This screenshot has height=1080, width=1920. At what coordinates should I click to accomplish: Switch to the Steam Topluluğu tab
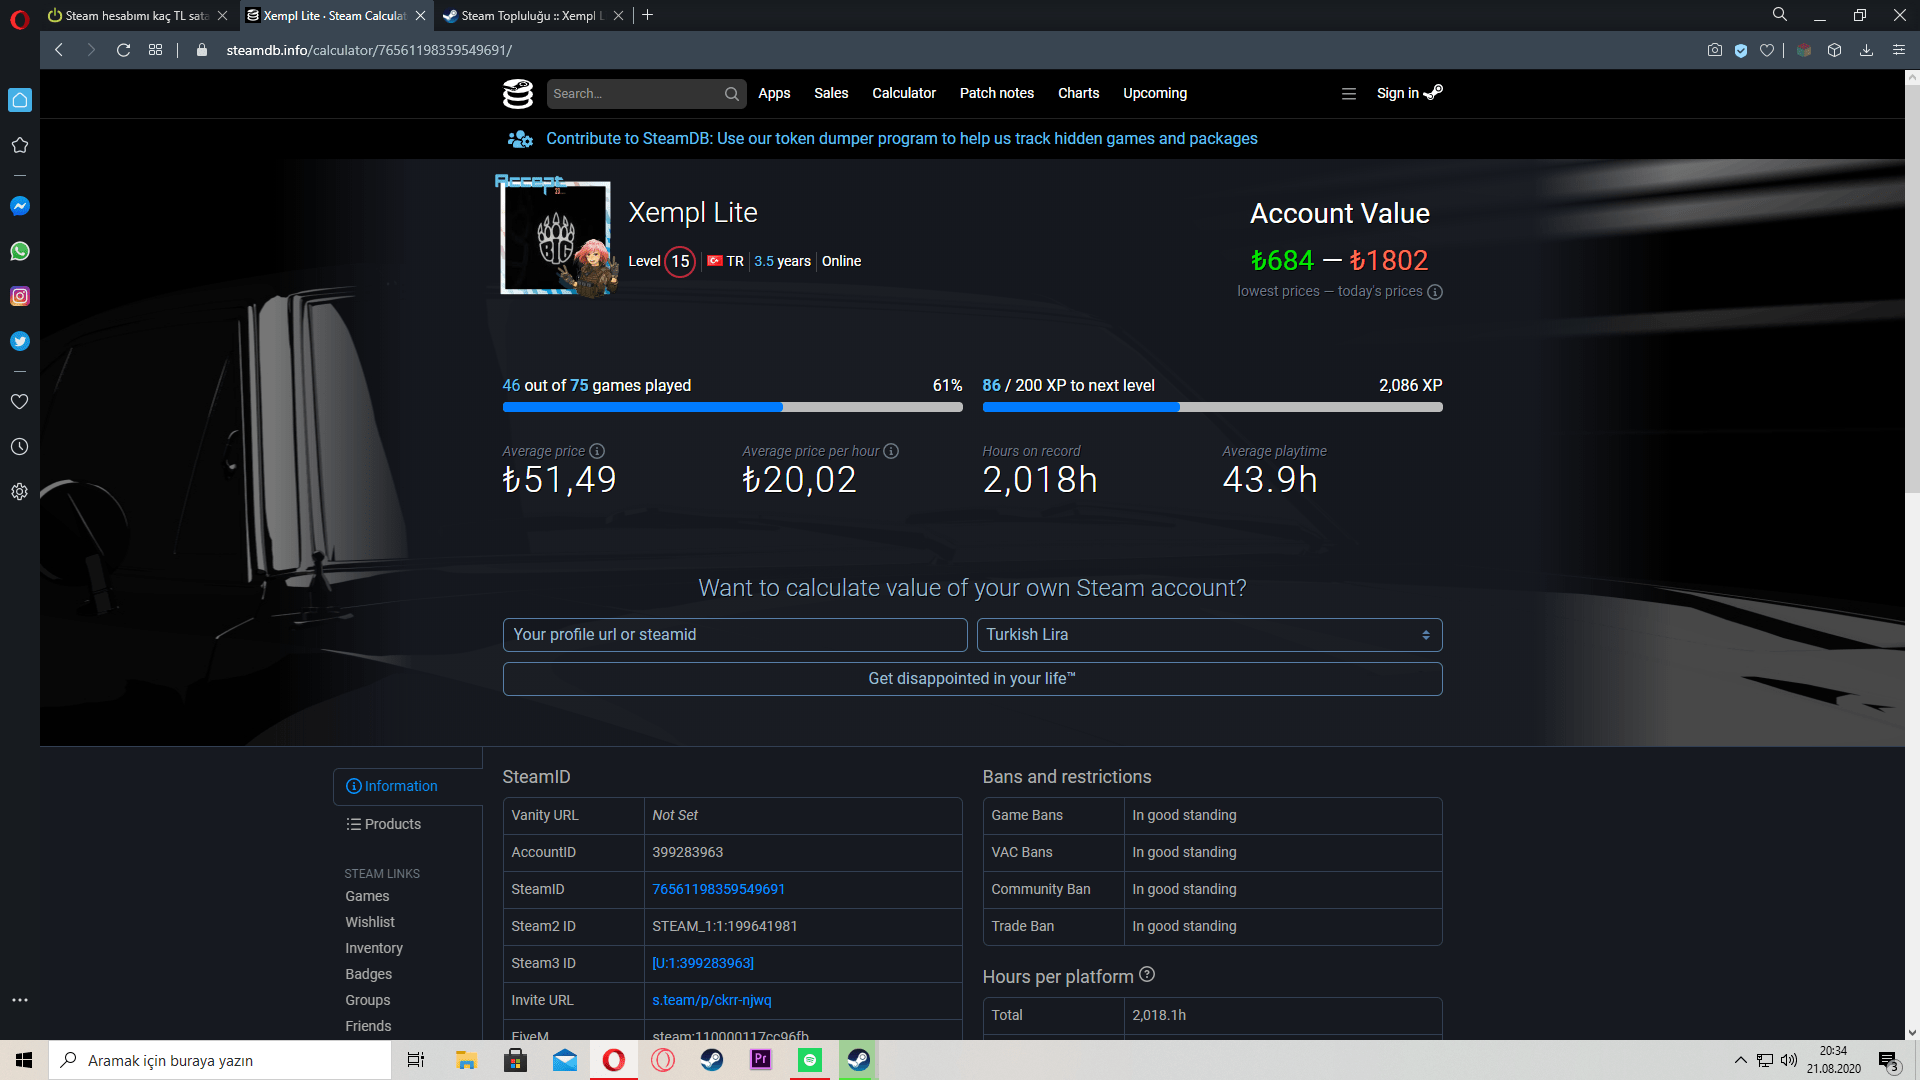(x=530, y=15)
